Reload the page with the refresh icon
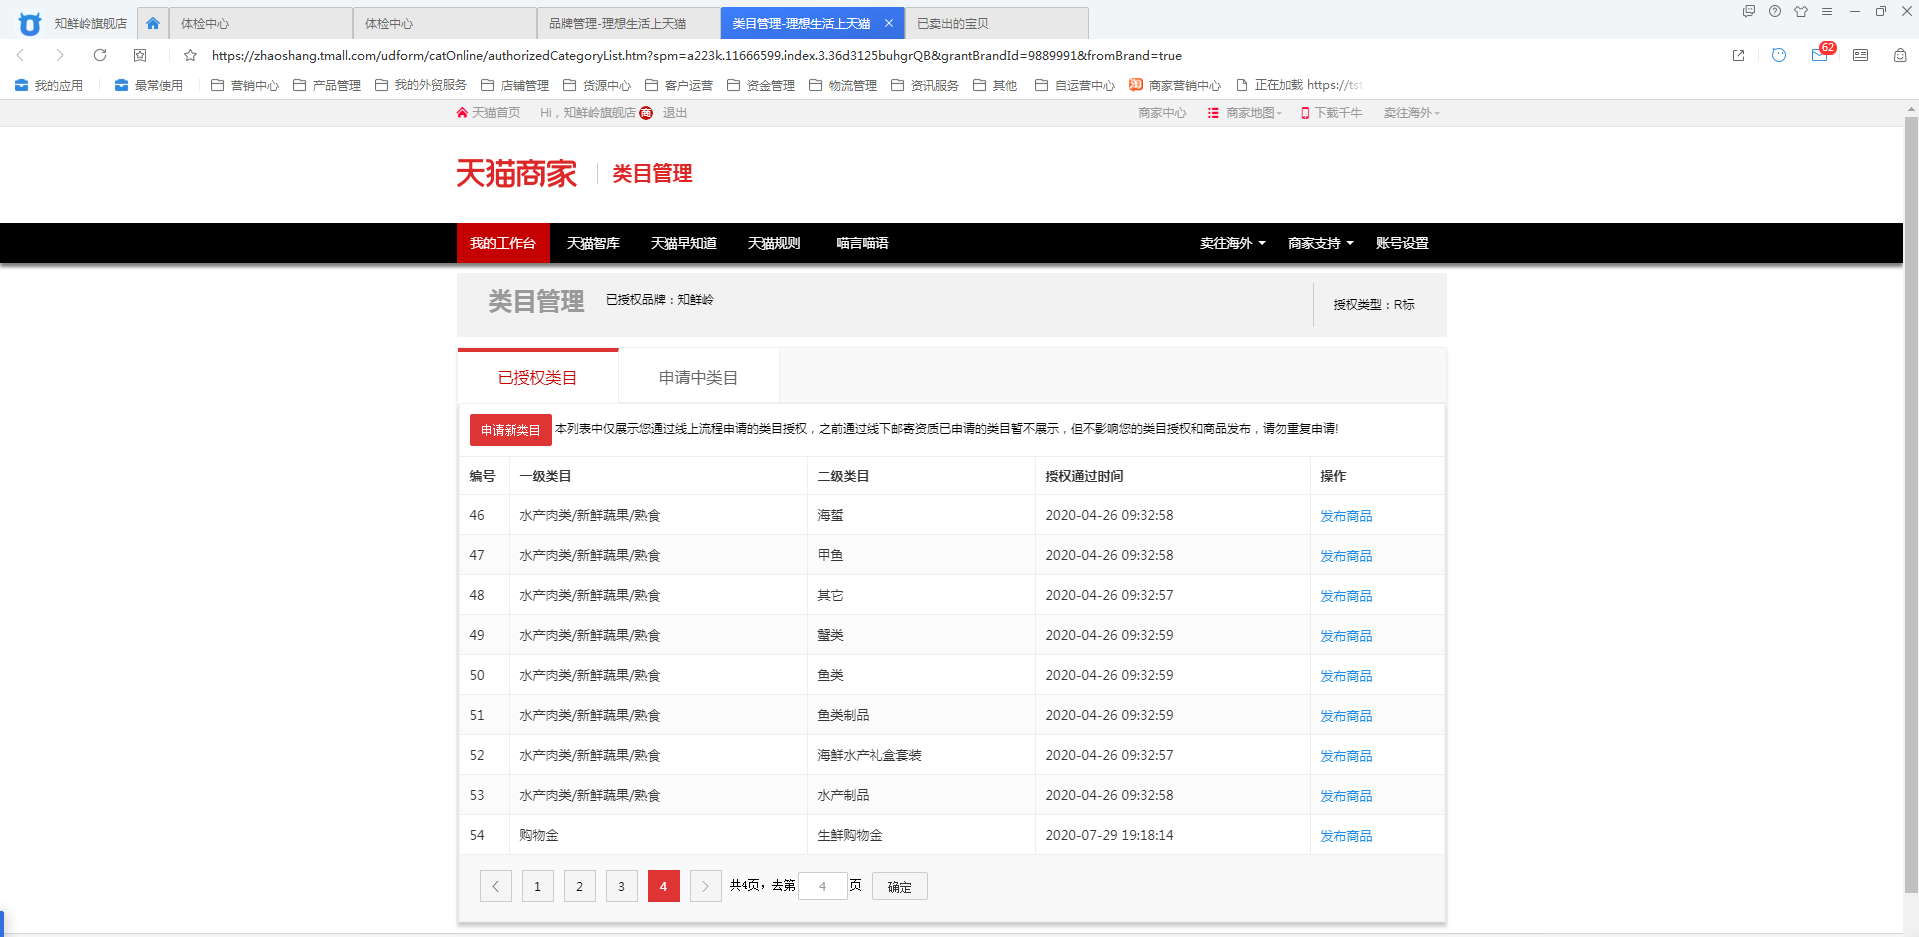Screen dimensions: 1919x937 point(100,55)
